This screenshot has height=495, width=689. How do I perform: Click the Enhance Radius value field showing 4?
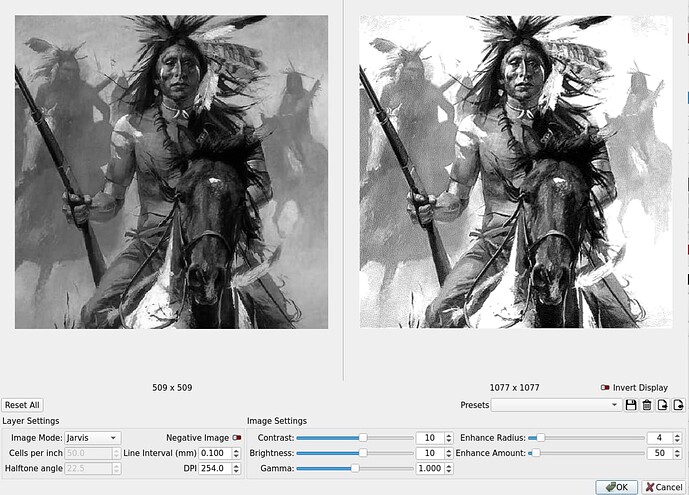click(660, 438)
